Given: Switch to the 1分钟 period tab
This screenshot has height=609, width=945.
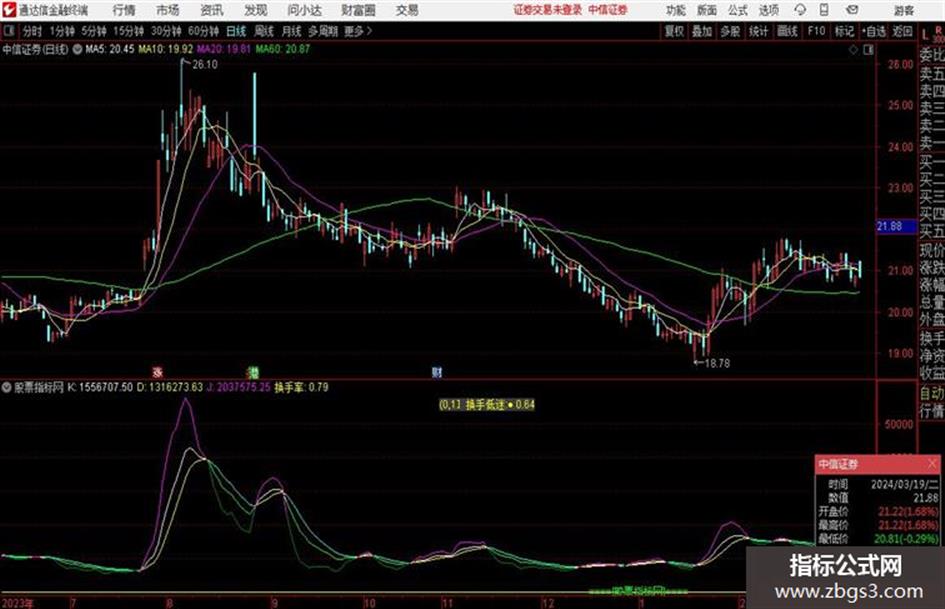Looking at the screenshot, I should [x=62, y=31].
